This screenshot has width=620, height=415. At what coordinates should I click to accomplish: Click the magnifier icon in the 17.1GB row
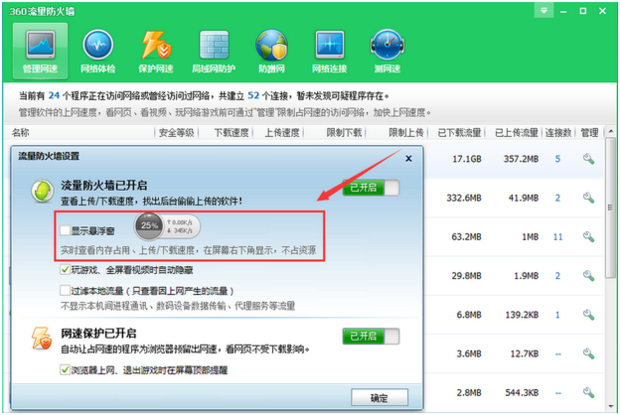589,159
